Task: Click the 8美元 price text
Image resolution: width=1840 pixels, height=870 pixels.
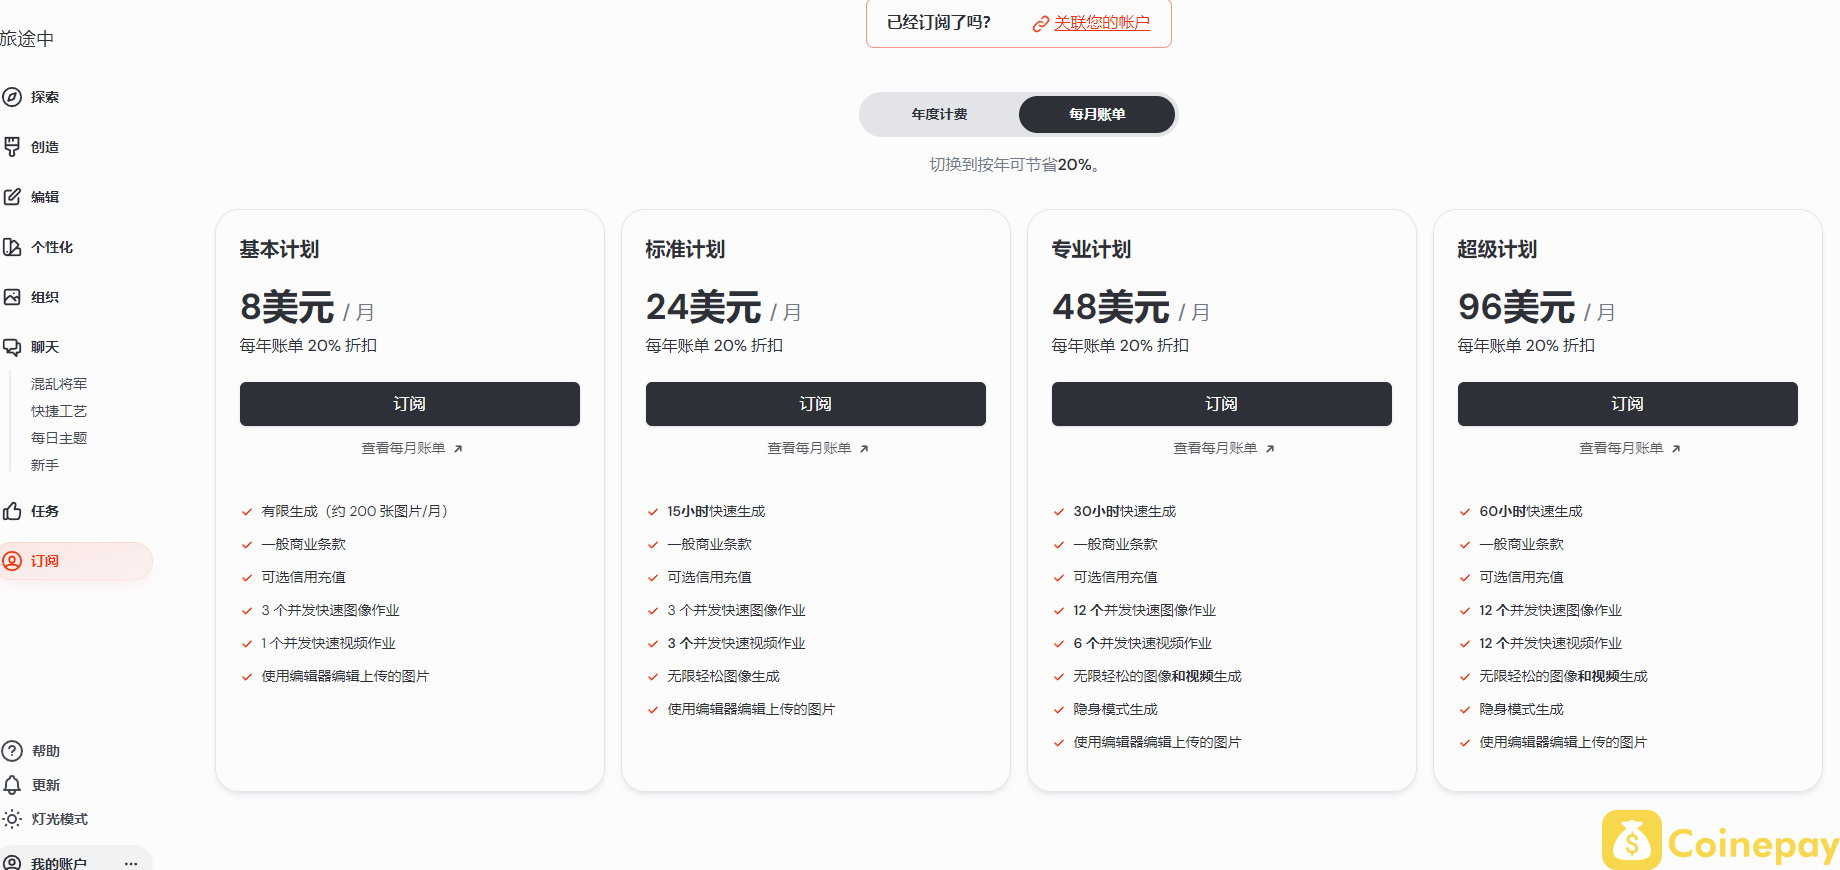Action: pyautogui.click(x=287, y=307)
